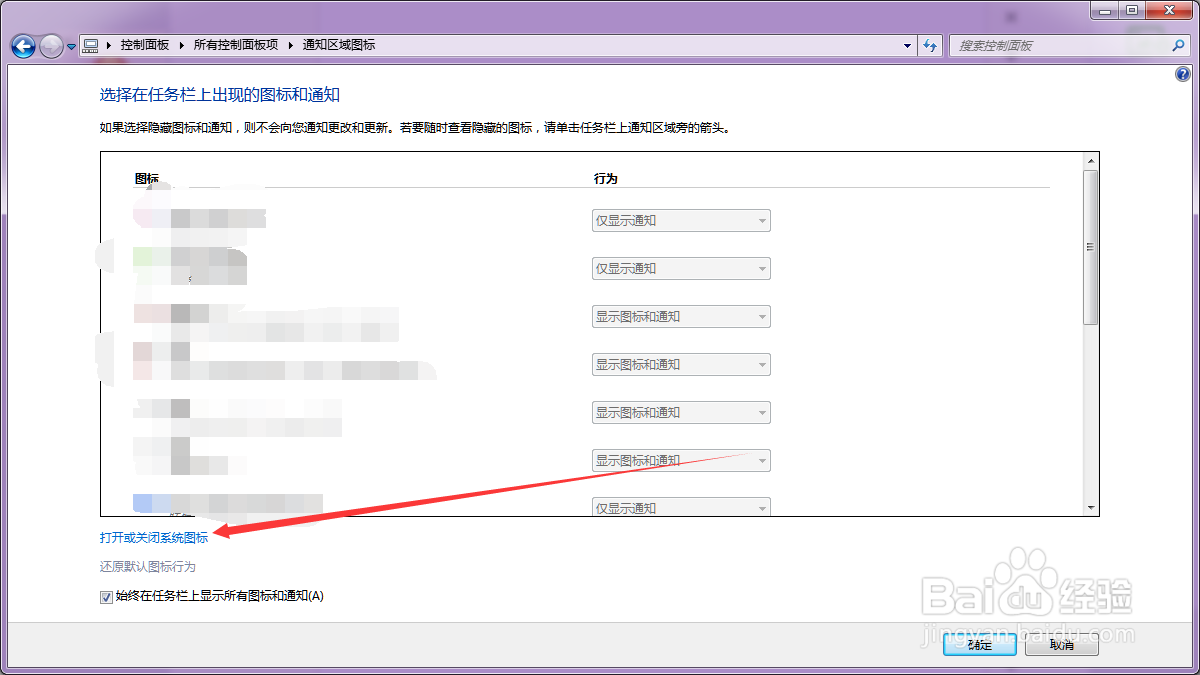Screen dimensions: 1200x675
Task: Click the scrollbar up arrow in the list
Action: pos(1090,160)
